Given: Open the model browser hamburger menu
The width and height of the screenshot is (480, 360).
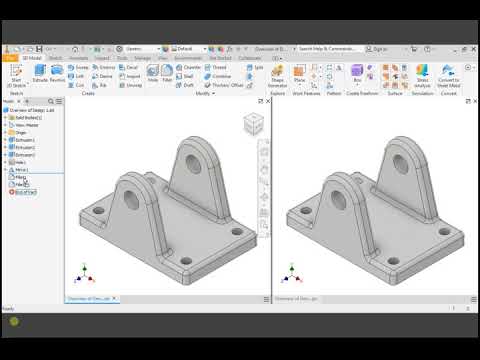Looking at the screenshot, I should coord(59,101).
